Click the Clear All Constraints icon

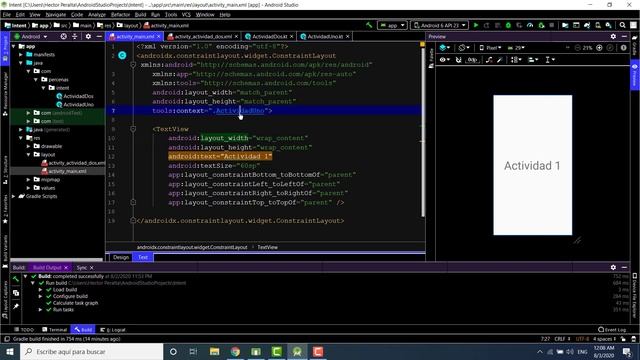(x=489, y=60)
